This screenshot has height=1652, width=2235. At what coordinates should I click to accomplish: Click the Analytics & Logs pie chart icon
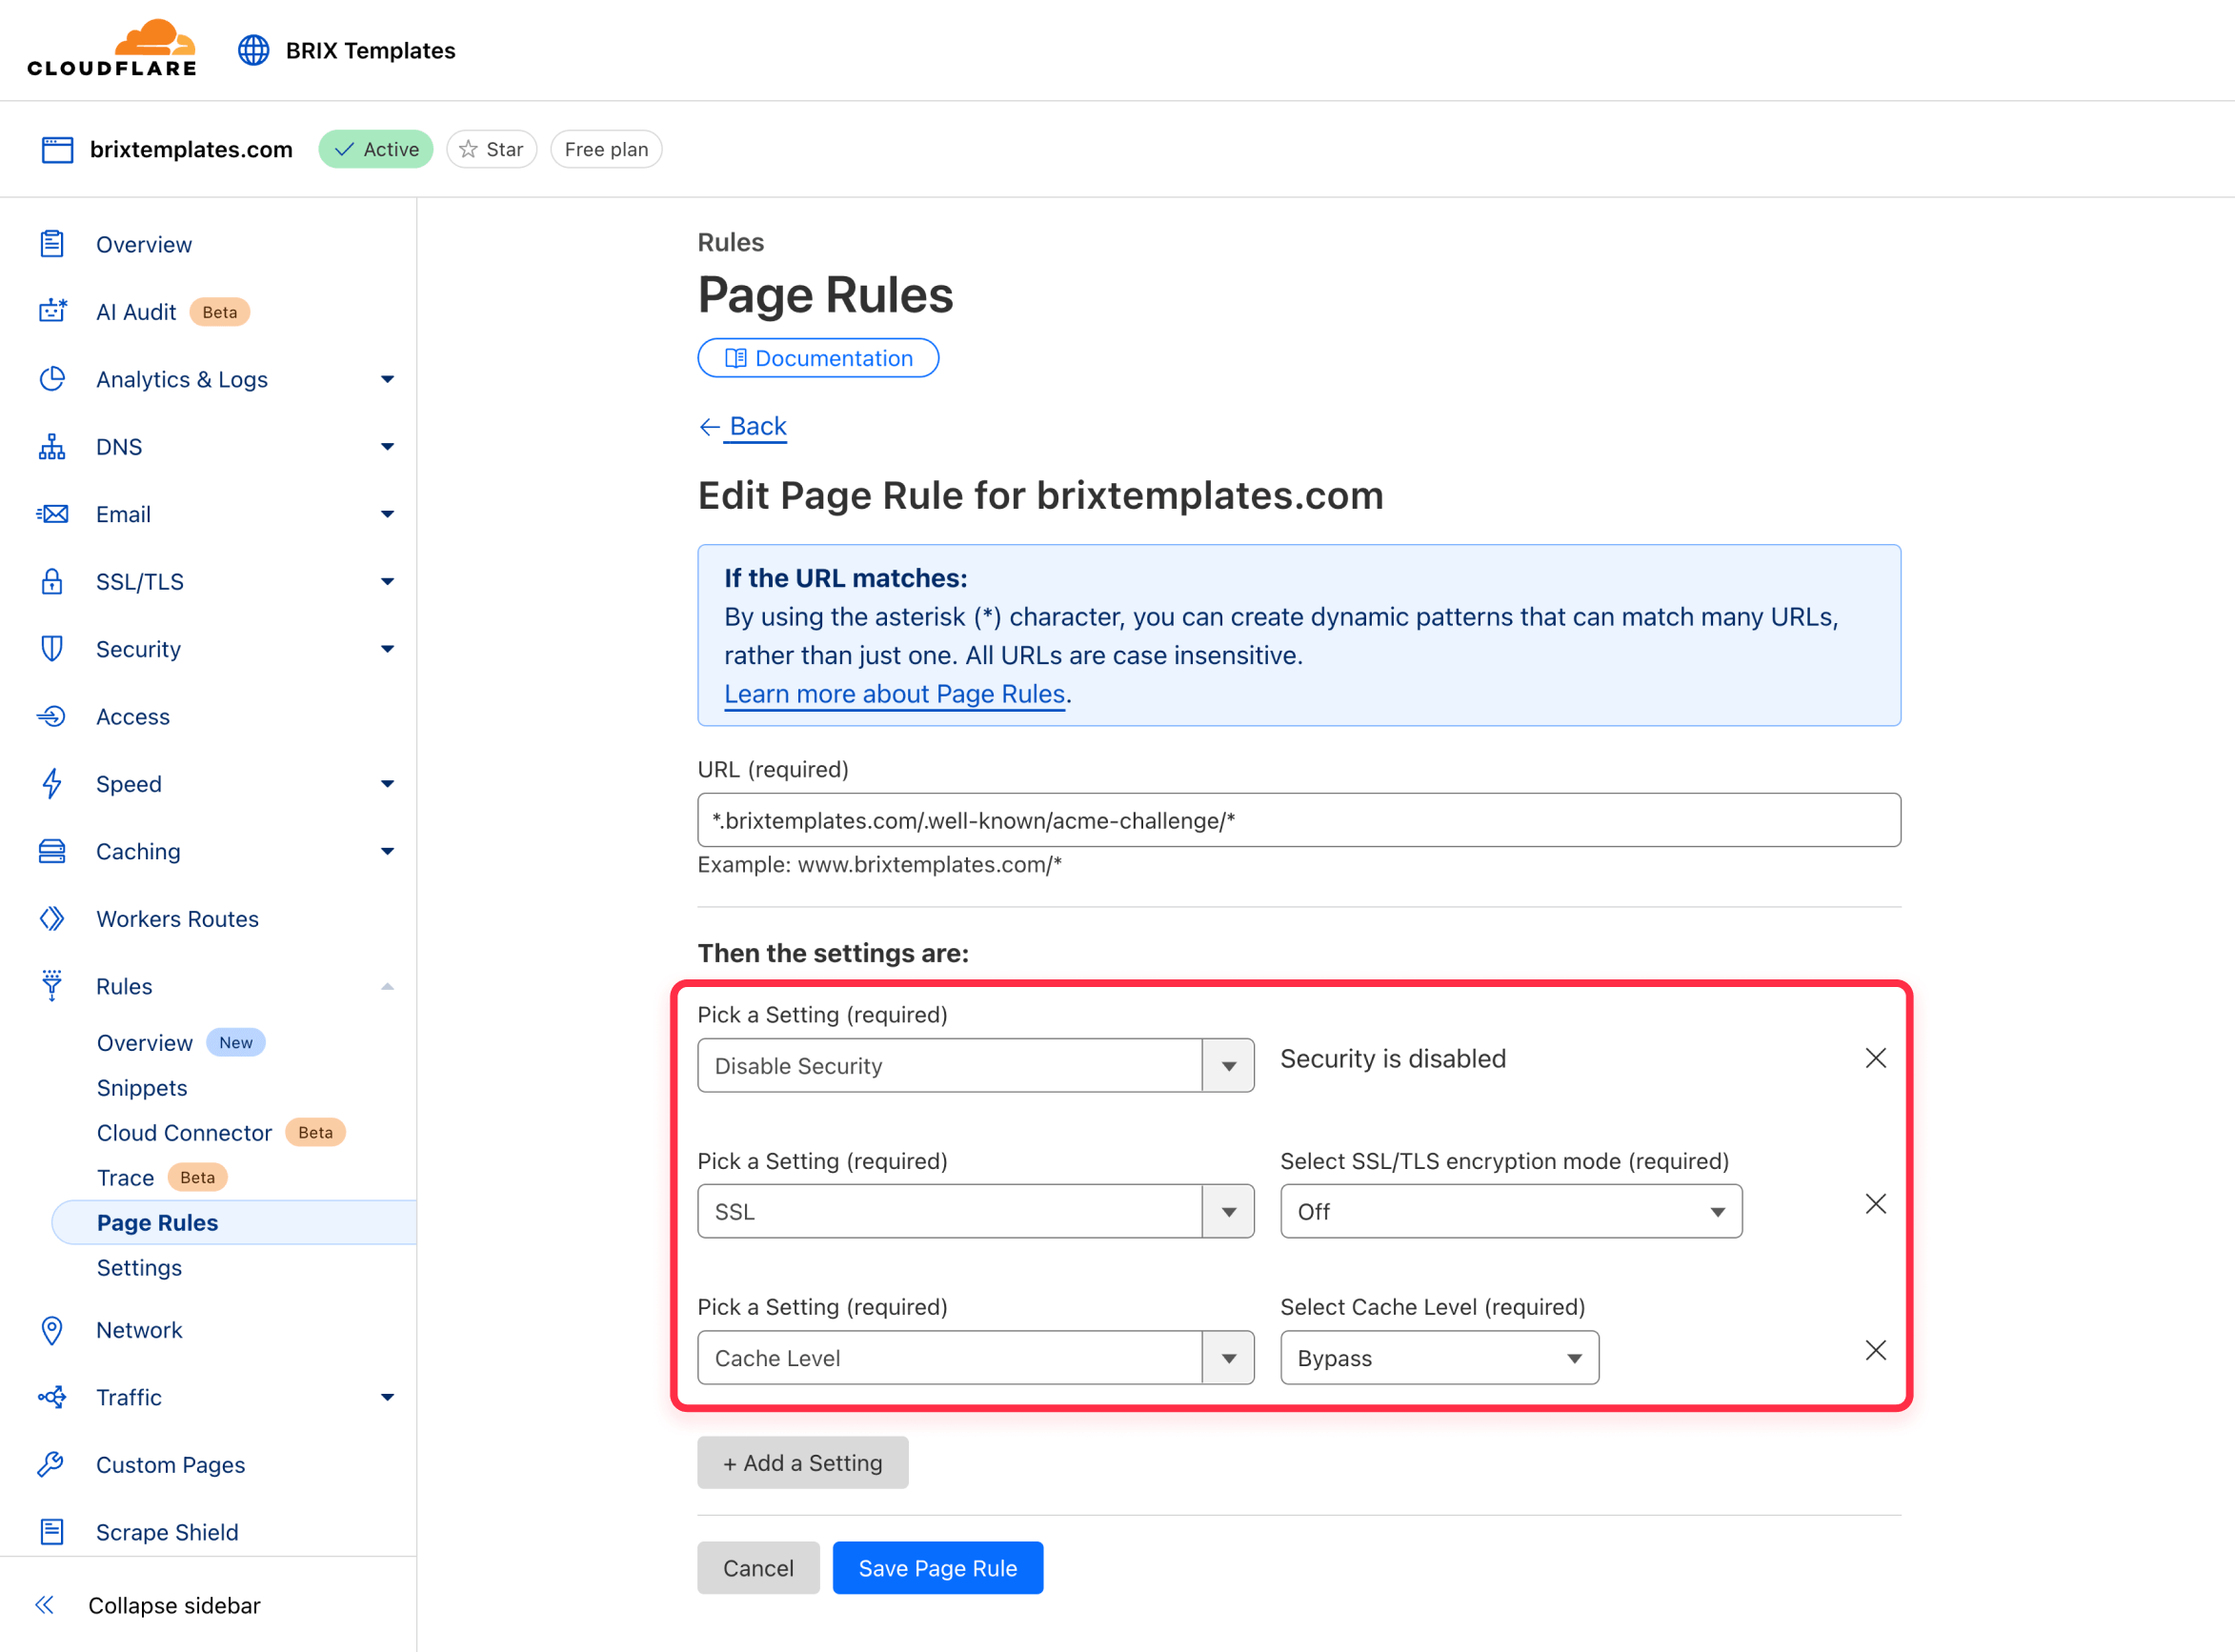52,379
